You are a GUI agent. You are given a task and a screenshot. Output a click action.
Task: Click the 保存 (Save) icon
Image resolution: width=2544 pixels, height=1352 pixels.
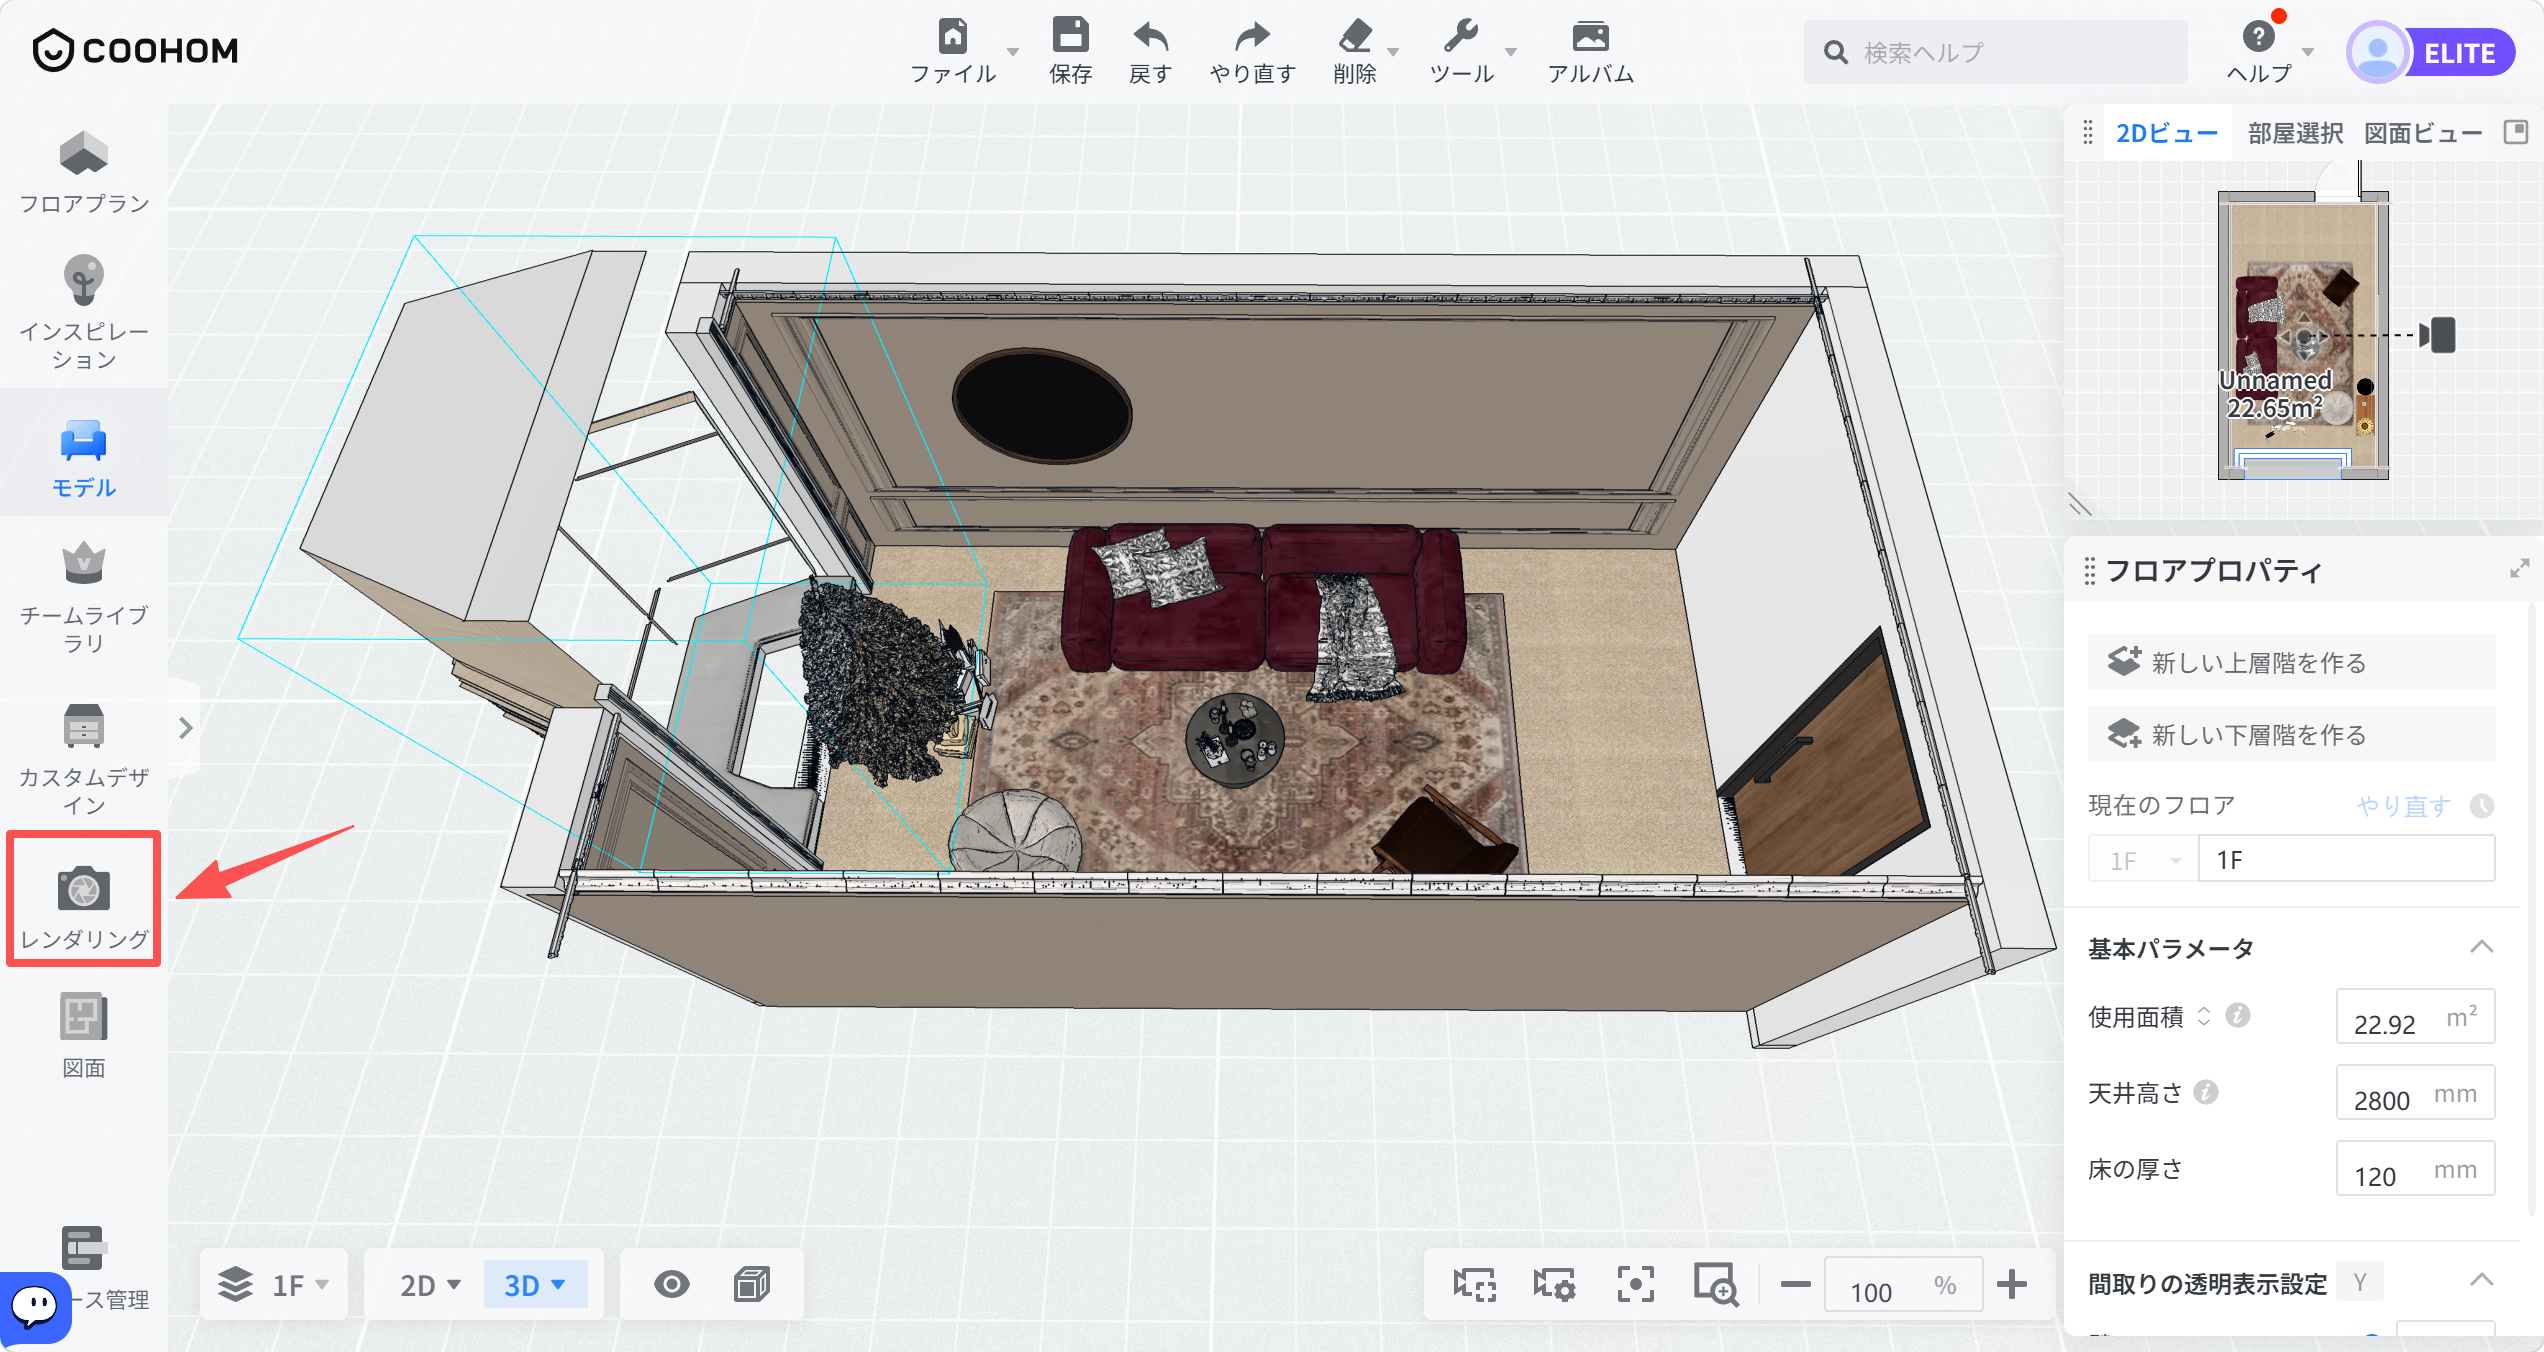[x=1070, y=36]
